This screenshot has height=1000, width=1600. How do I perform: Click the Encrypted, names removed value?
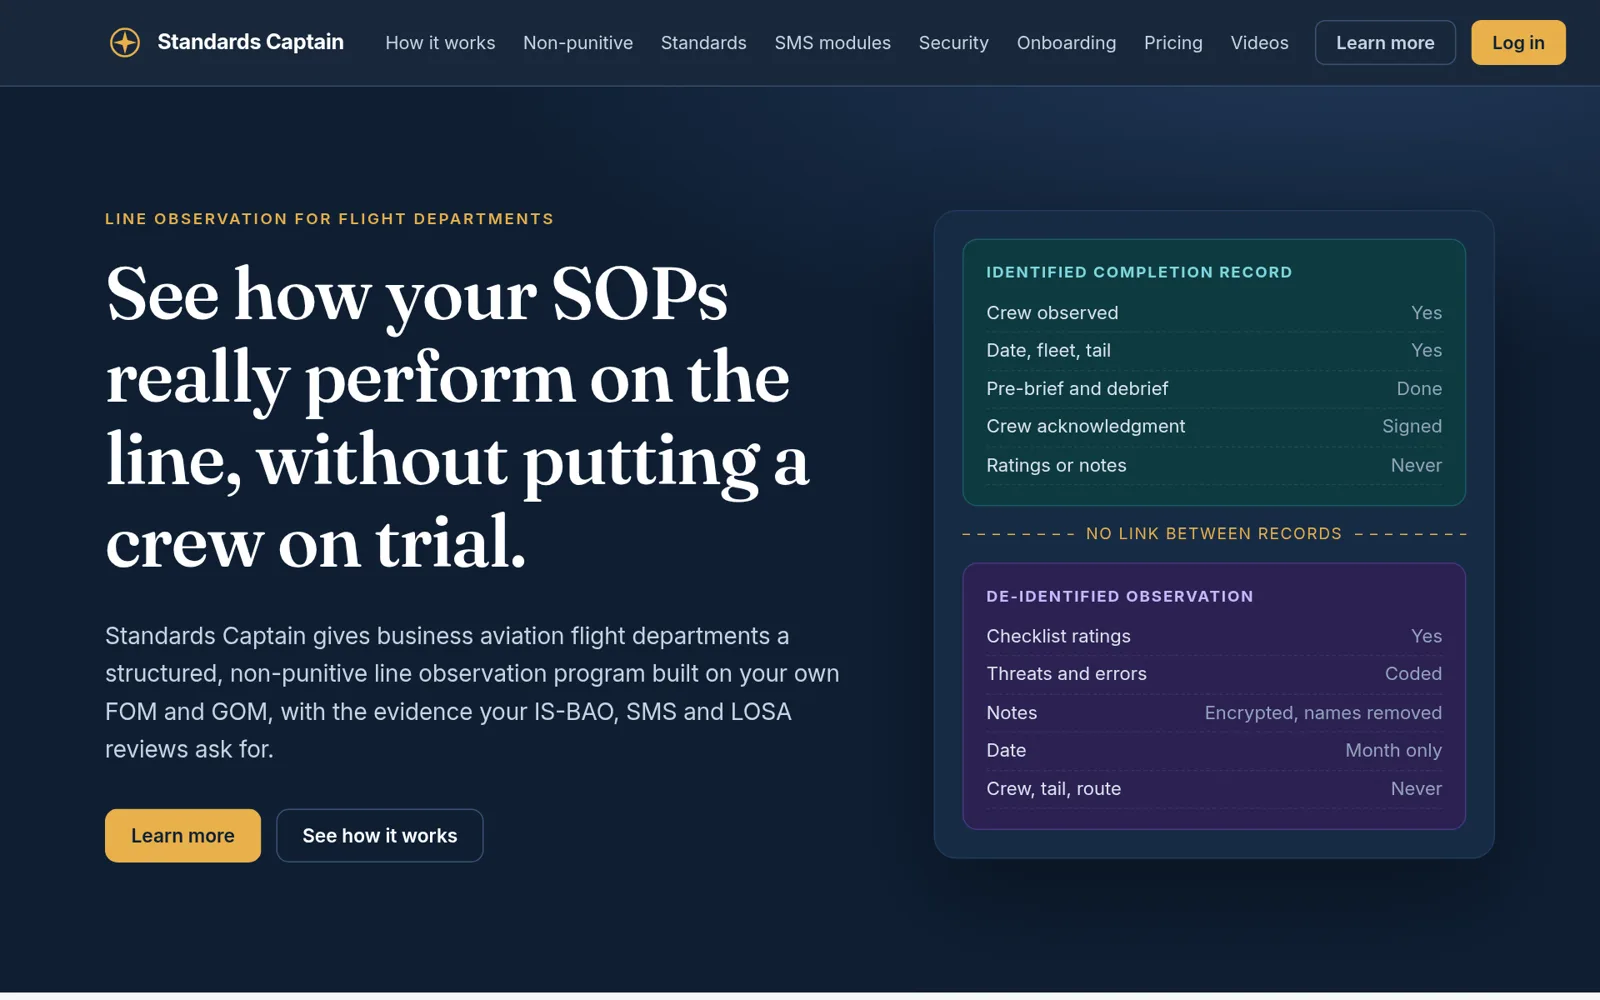tap(1323, 713)
